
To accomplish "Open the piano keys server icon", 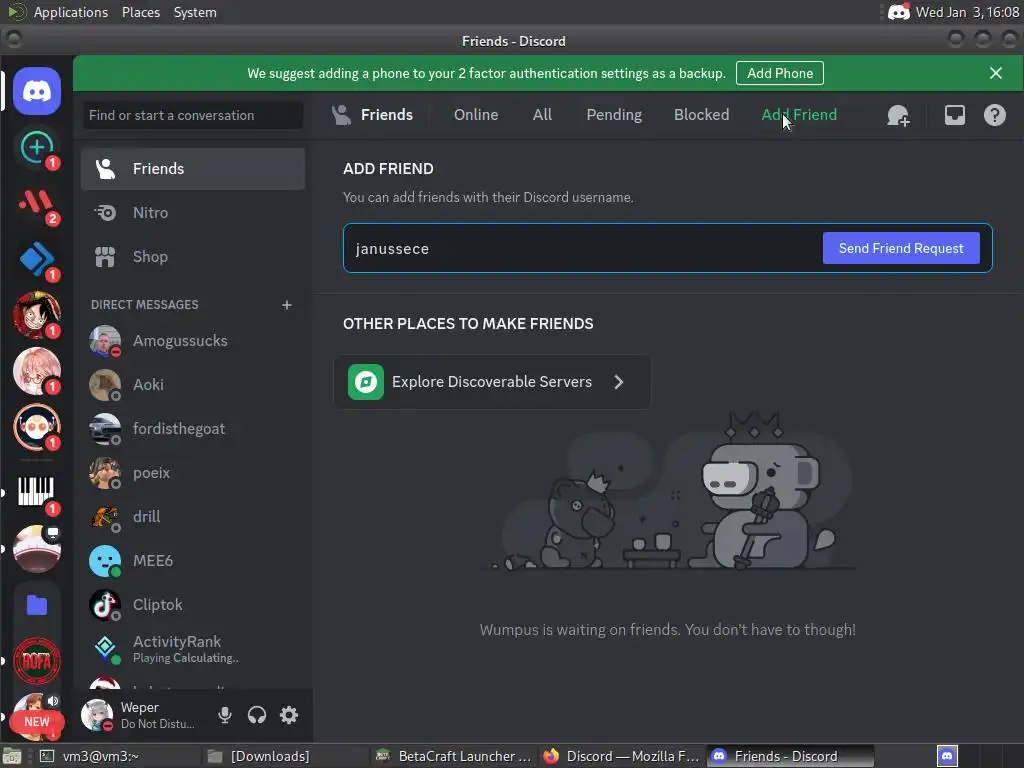I will pos(37,492).
